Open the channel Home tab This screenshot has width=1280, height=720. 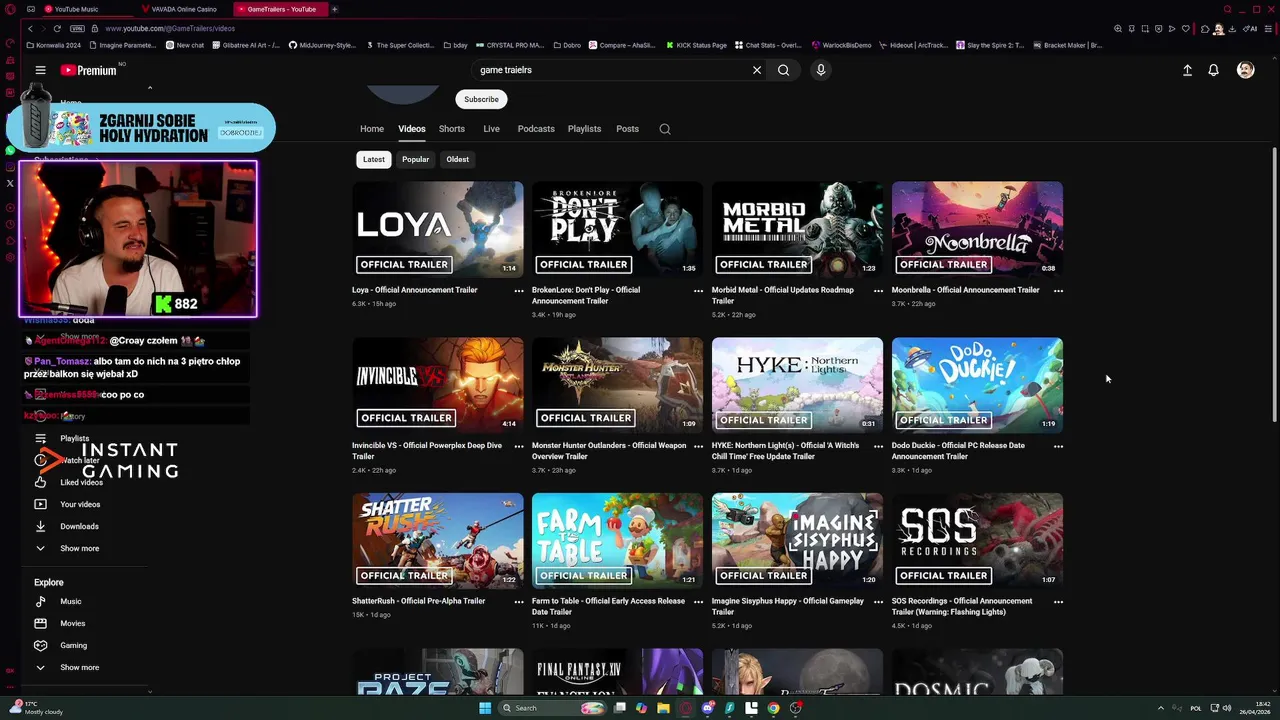(372, 129)
